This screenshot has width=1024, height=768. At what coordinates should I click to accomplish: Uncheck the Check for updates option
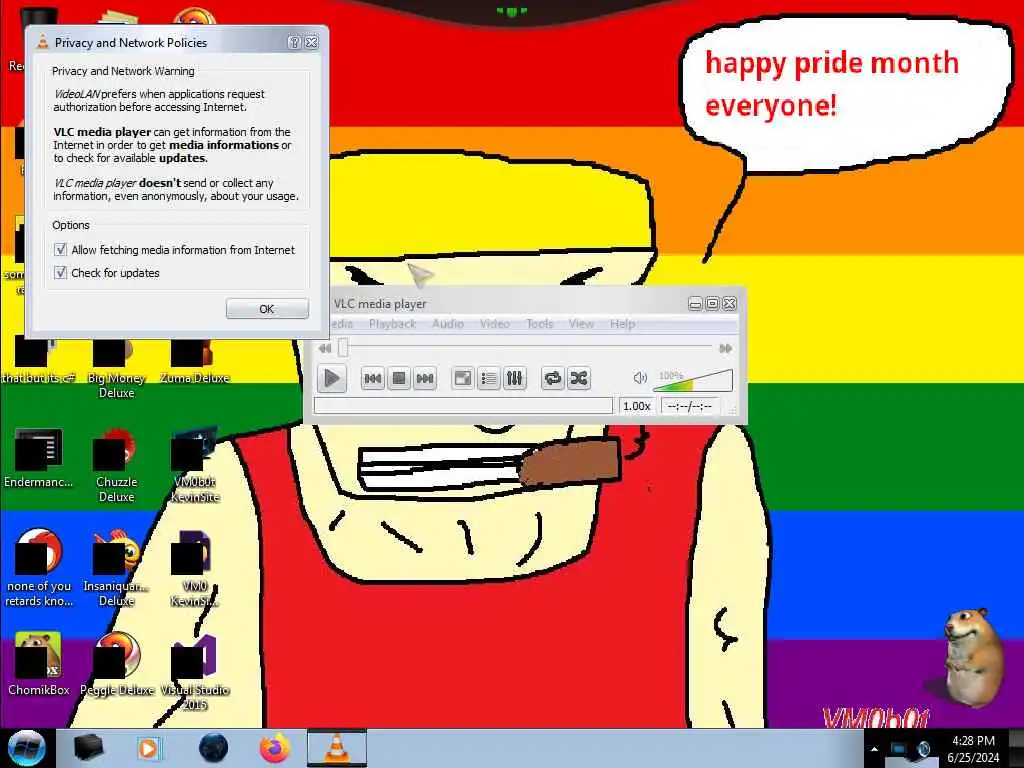[61, 272]
